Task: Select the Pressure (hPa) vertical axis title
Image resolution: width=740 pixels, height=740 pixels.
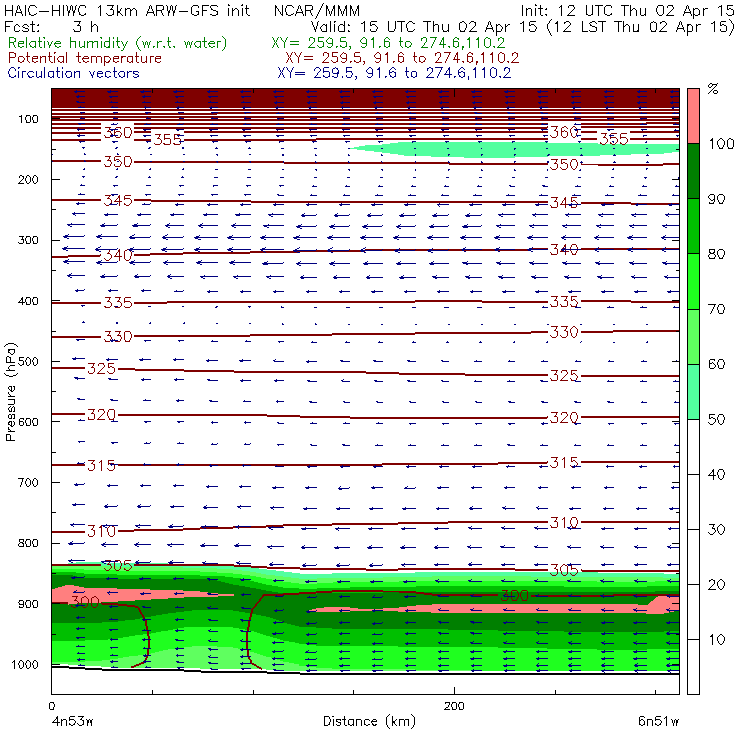Action: point(10,392)
